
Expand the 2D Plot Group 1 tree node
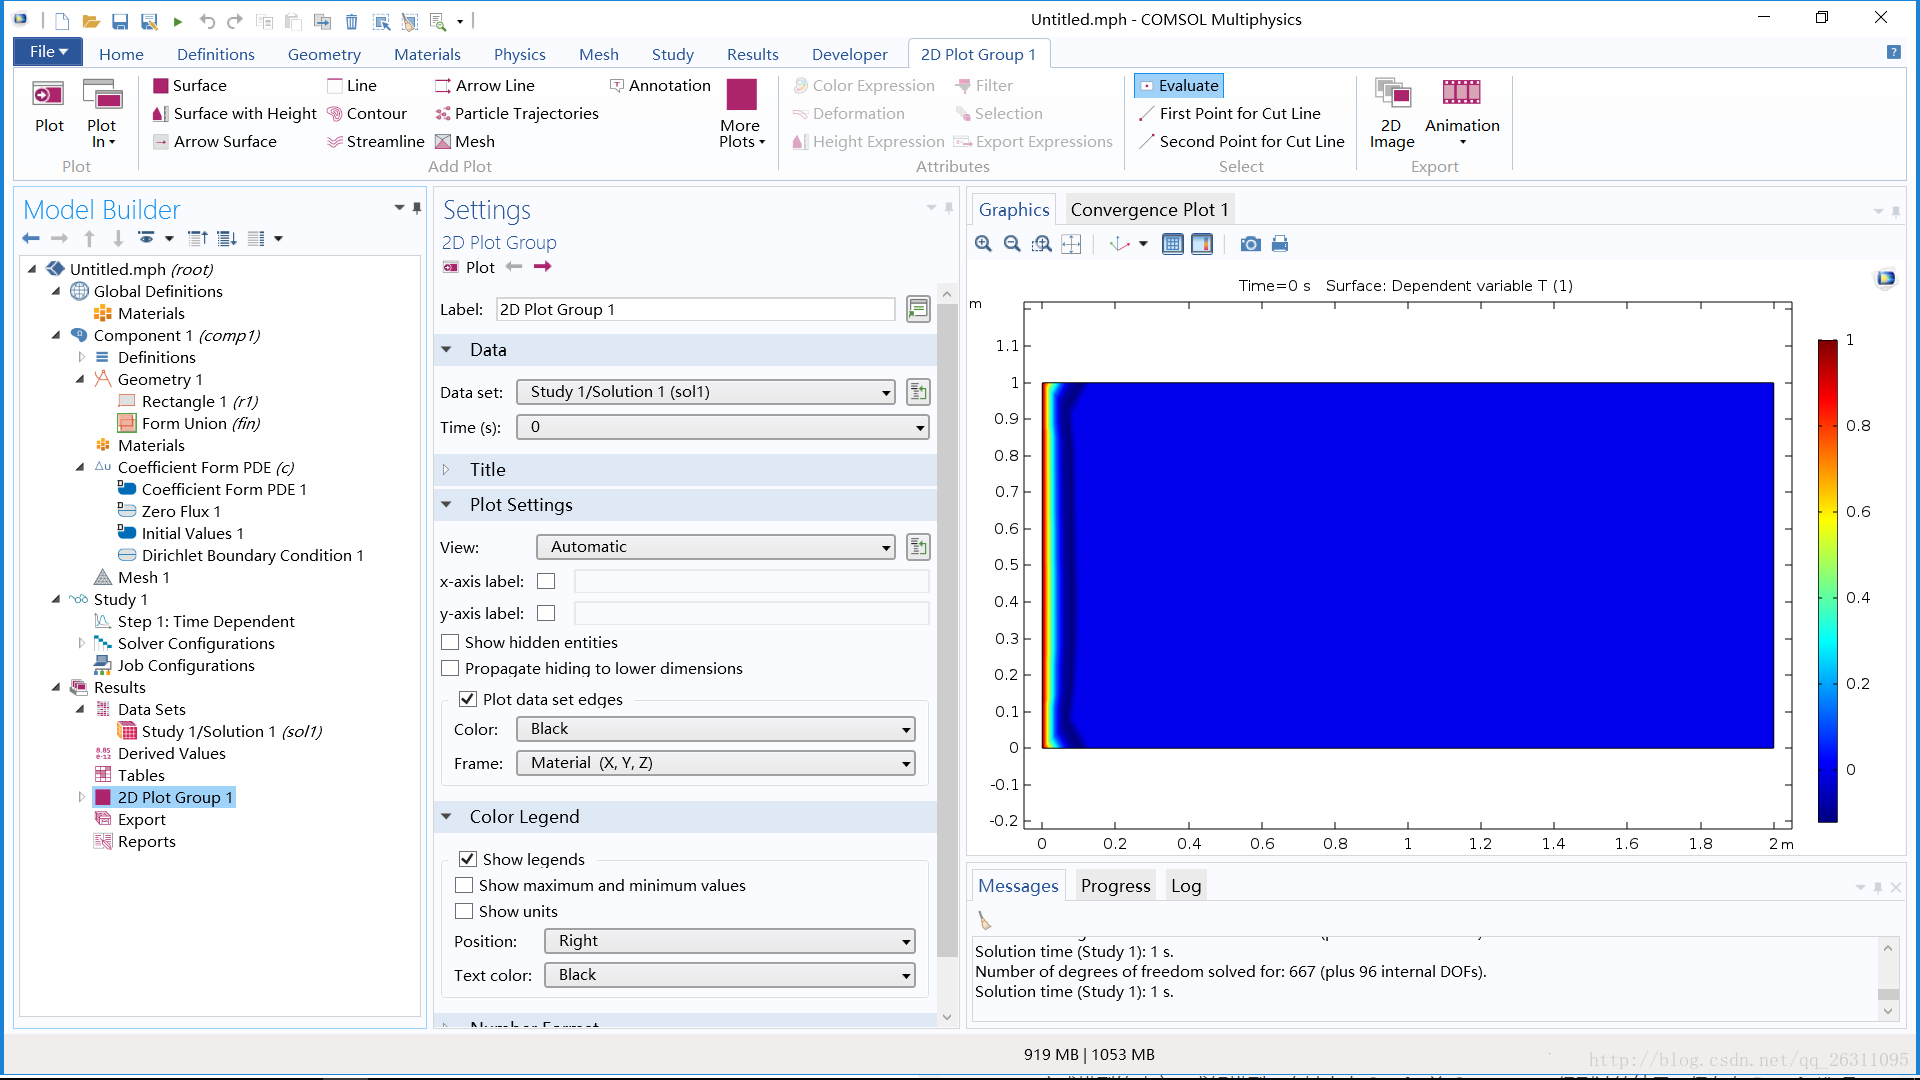pos(81,797)
